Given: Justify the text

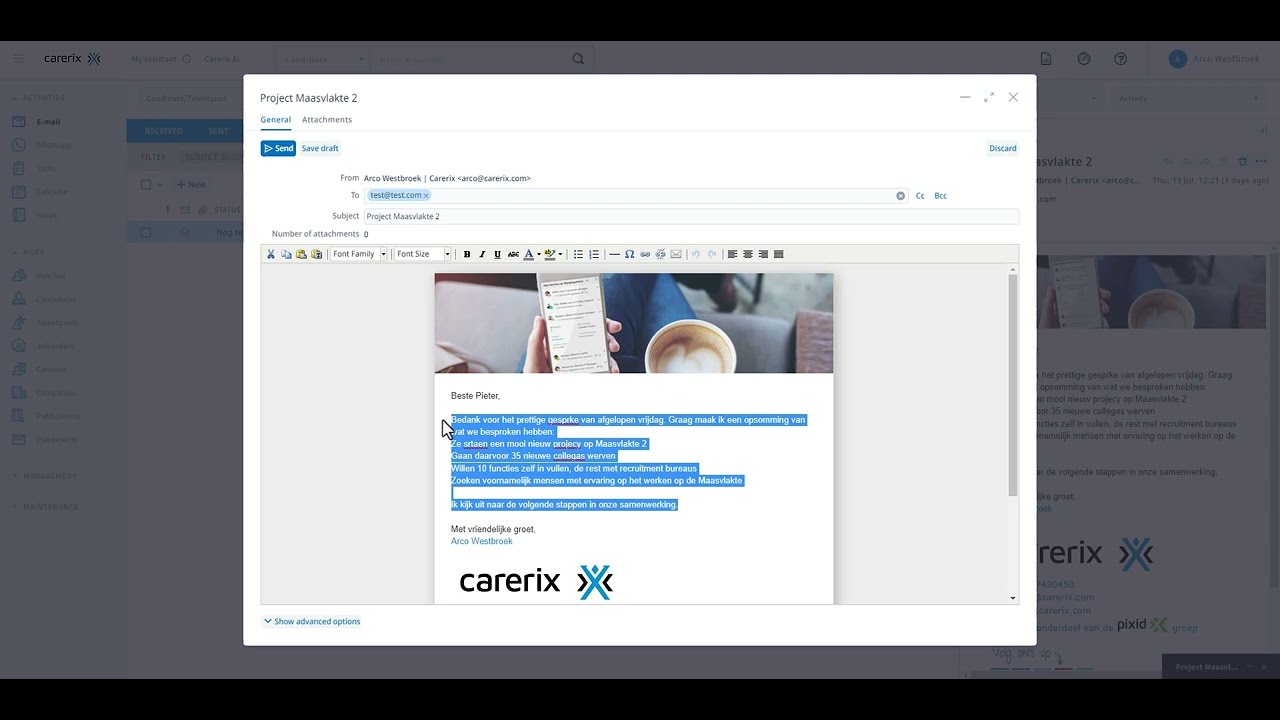Looking at the screenshot, I should [x=779, y=254].
